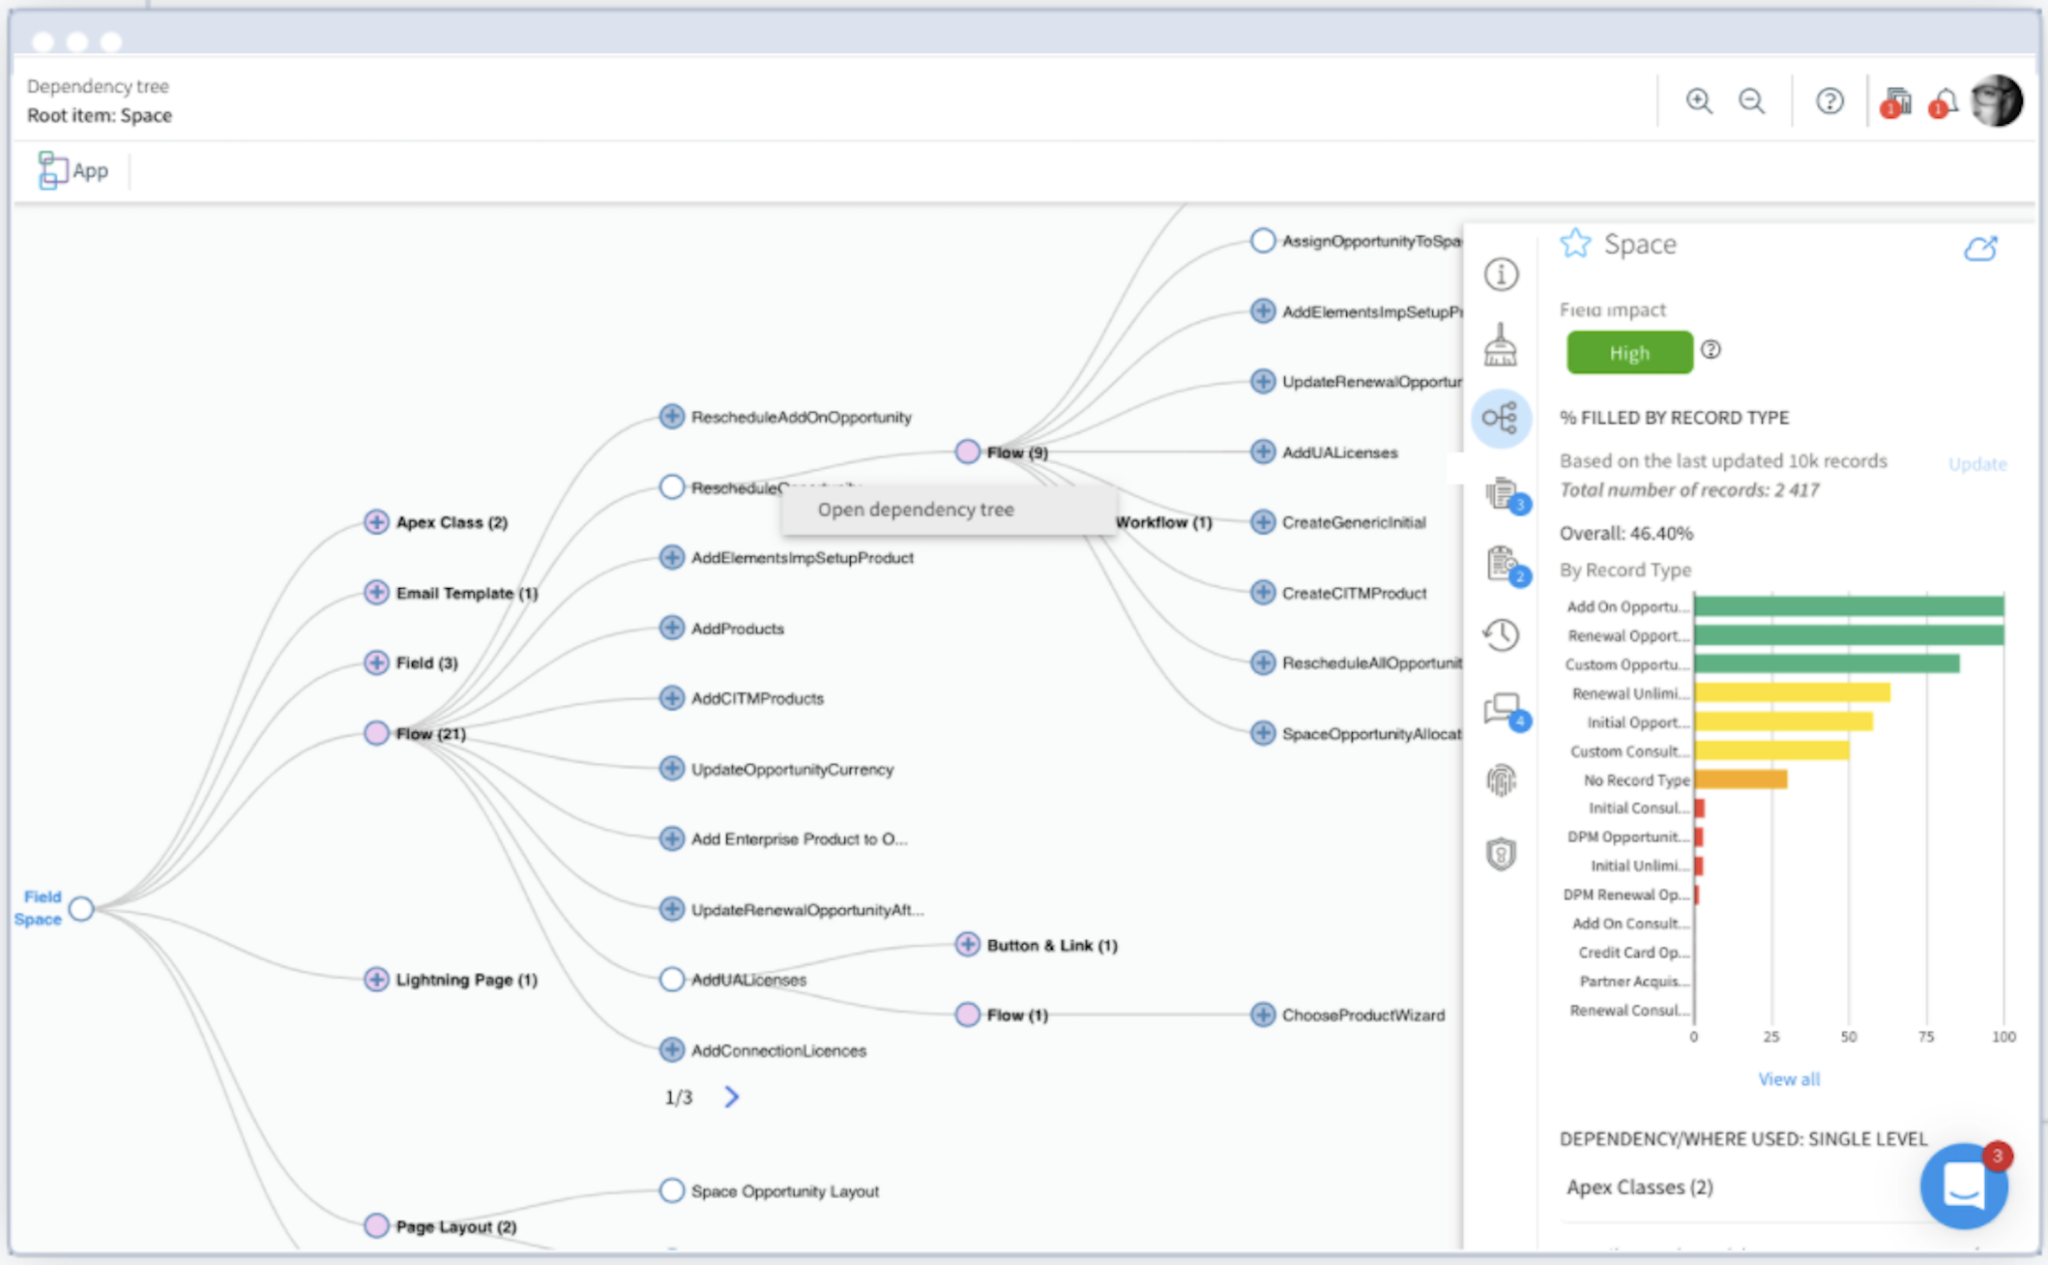Click the Update link for record type data
The height and width of the screenshot is (1265, 2048).
[1977, 463]
